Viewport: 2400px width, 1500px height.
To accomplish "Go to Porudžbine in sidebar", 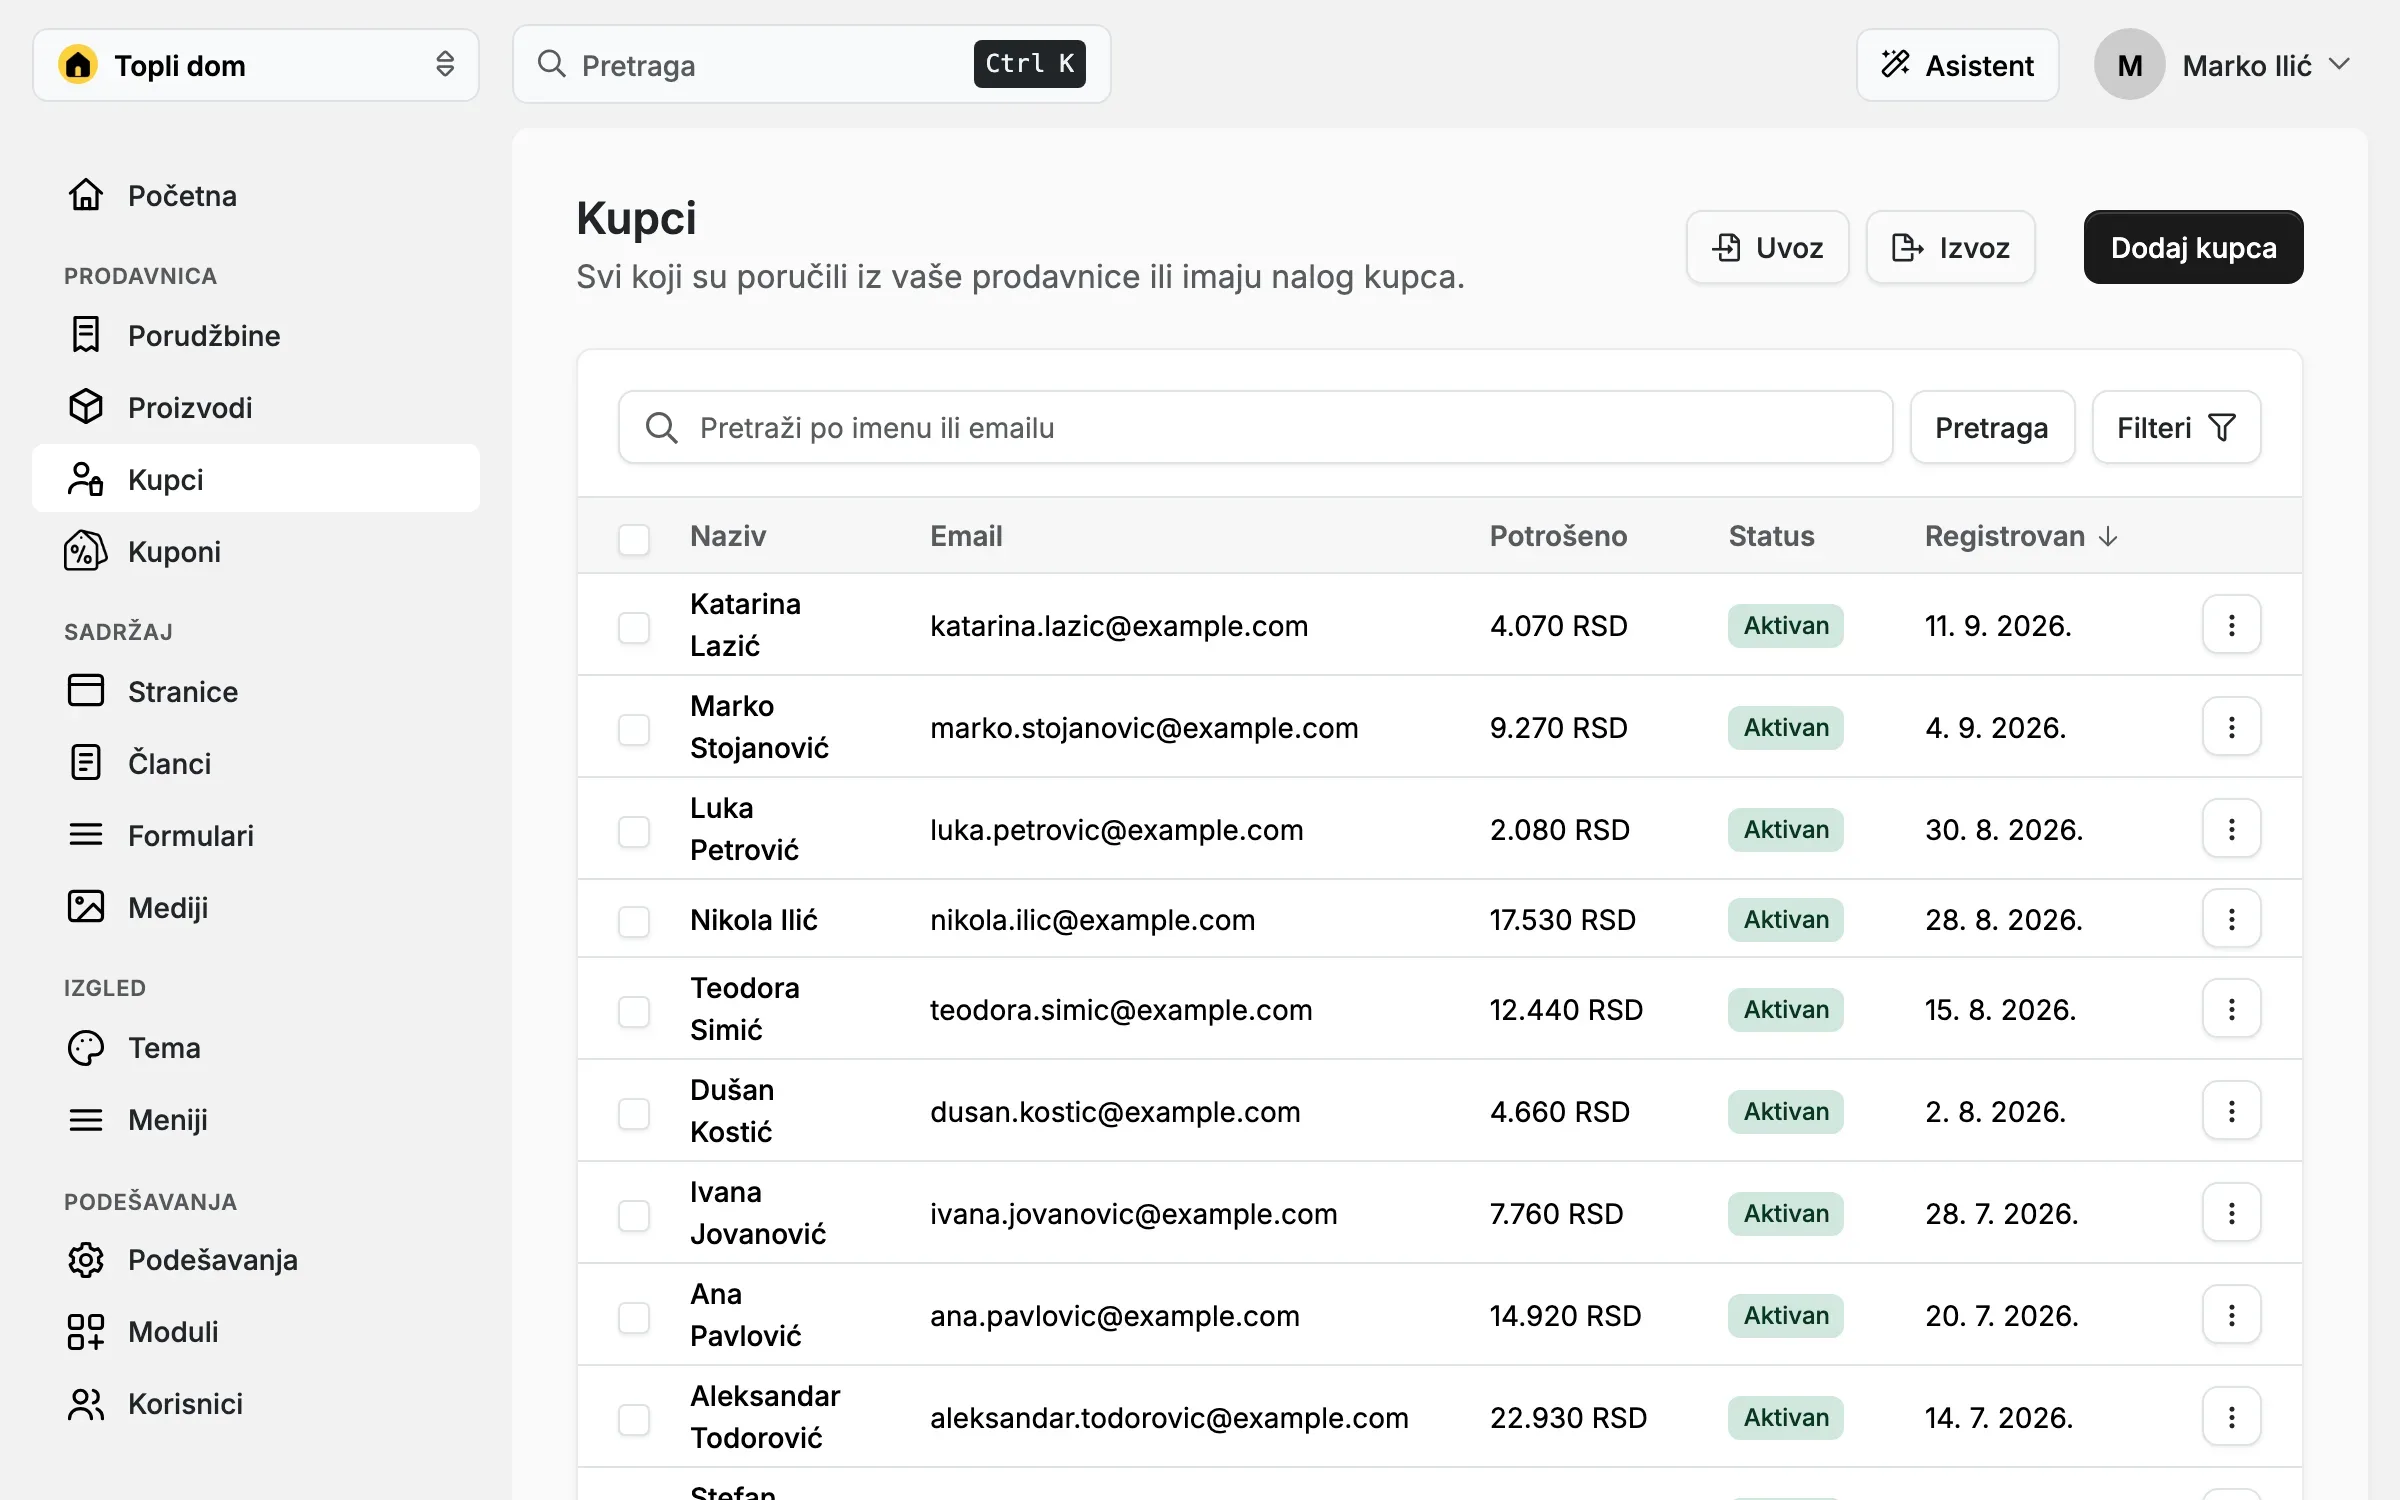I will coord(256,335).
